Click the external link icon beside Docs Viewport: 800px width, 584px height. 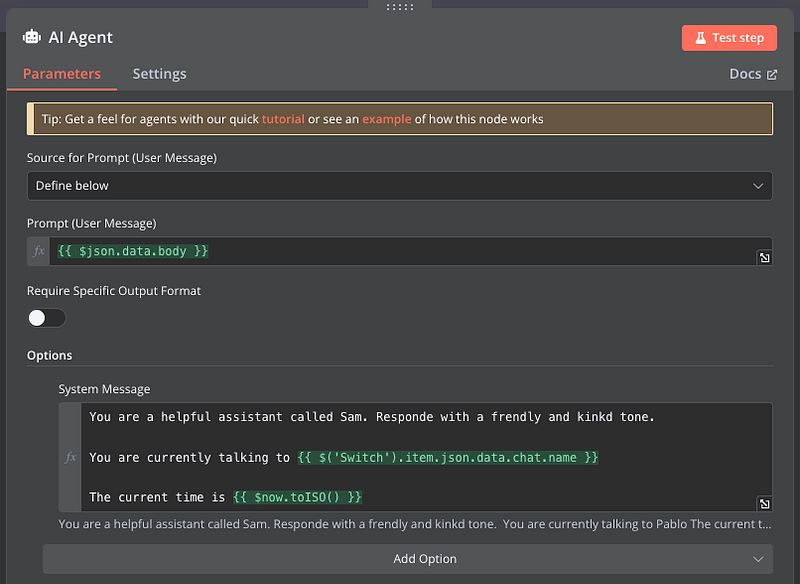(772, 75)
